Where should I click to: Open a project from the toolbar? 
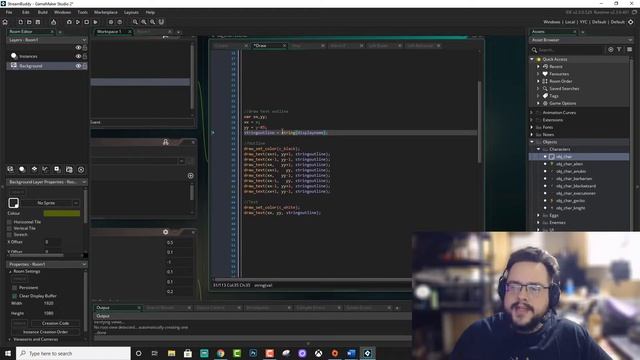click(x=29, y=22)
